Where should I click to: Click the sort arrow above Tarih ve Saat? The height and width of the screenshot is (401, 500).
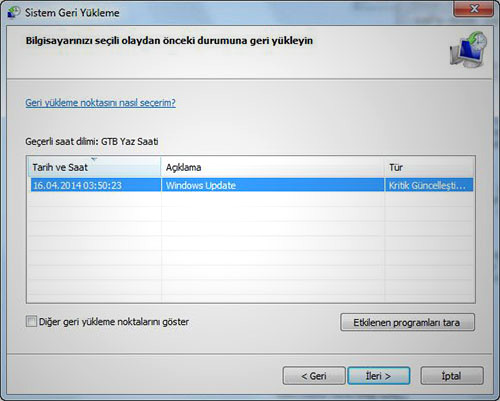point(94,159)
